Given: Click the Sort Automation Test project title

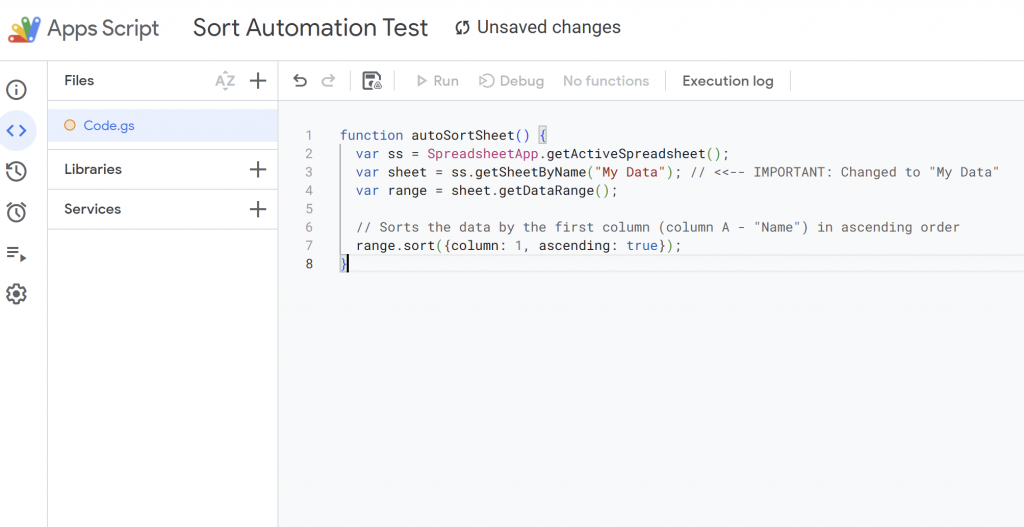Looking at the screenshot, I should click(x=310, y=28).
